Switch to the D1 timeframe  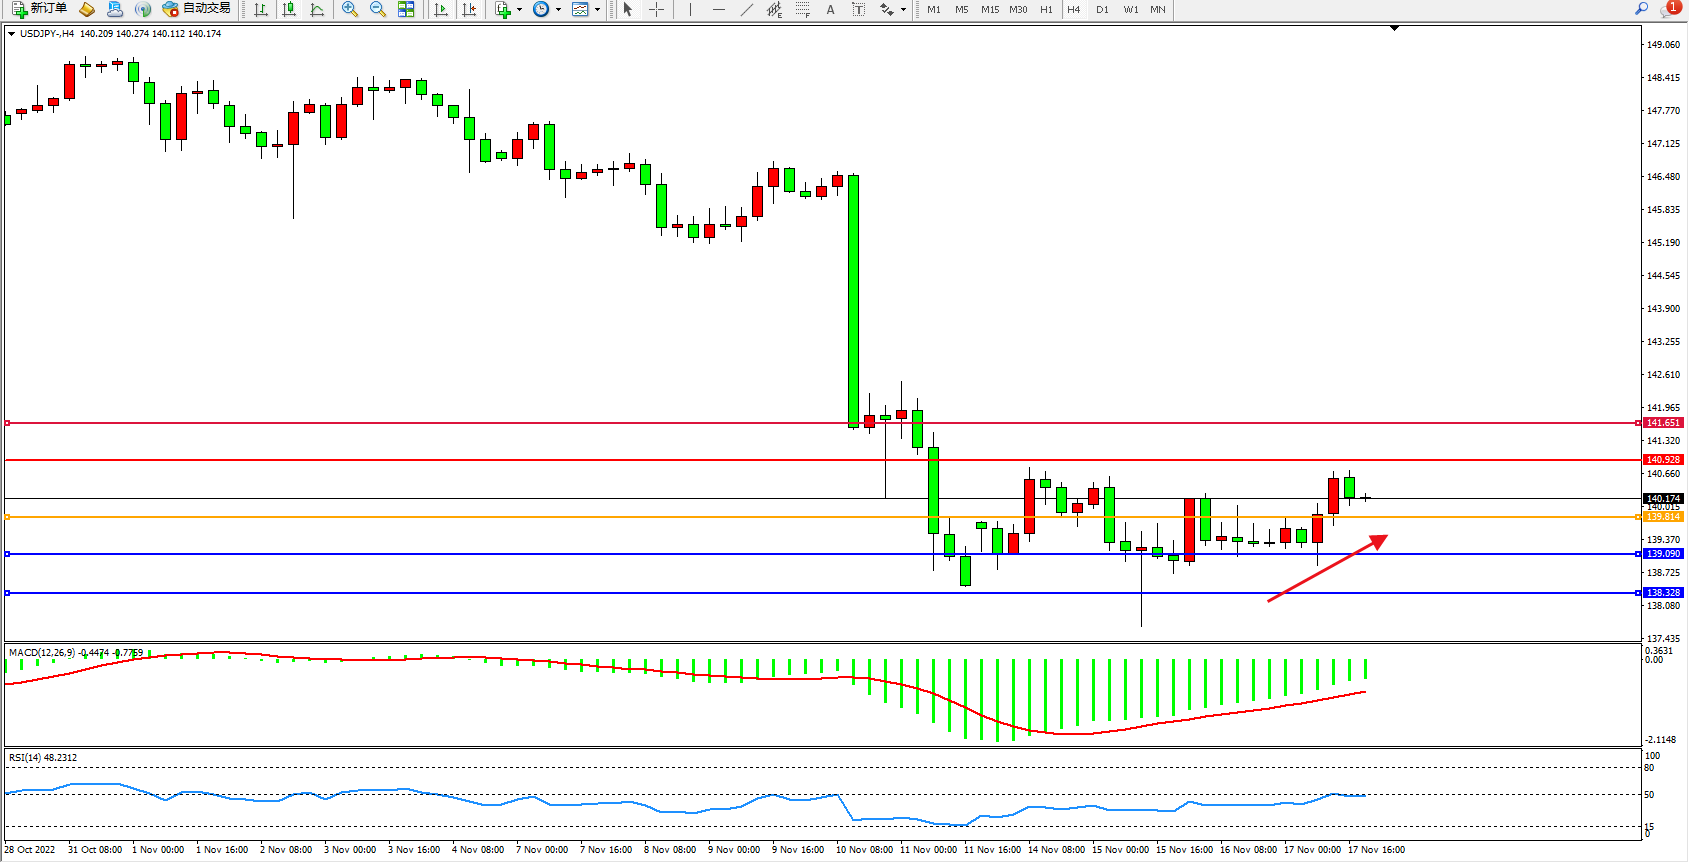click(1102, 9)
